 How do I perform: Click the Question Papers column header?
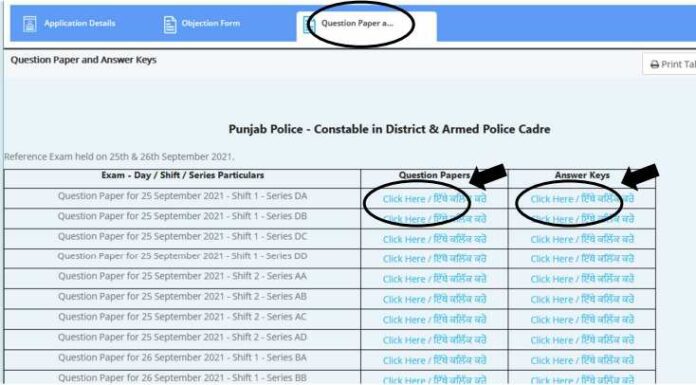click(x=434, y=175)
